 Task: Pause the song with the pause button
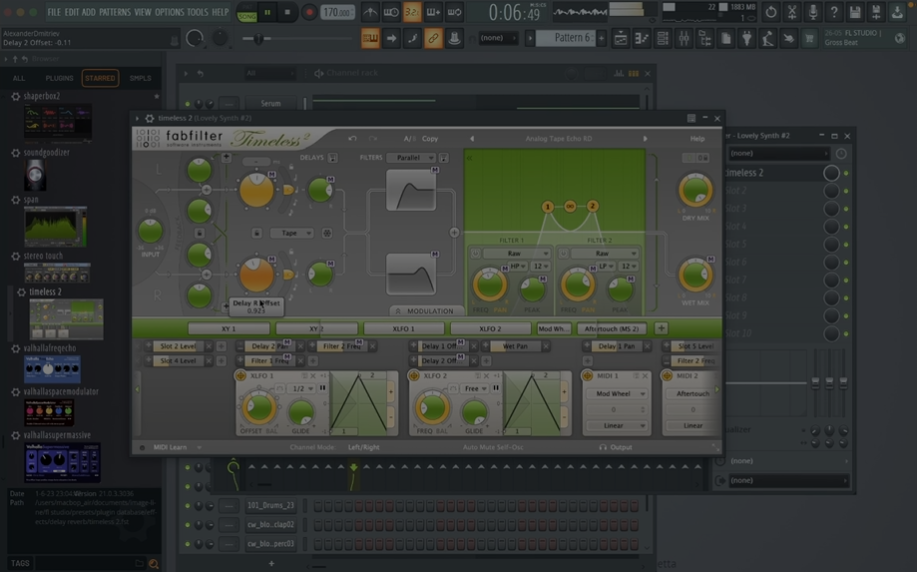(x=267, y=12)
